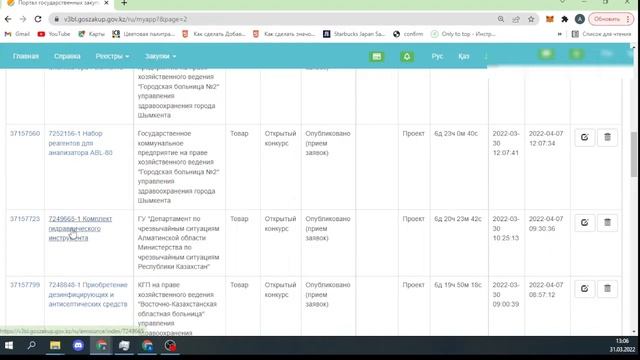The width and height of the screenshot is (640, 360).
Task: Open the extensions puzzle icon
Action: [x=564, y=19]
